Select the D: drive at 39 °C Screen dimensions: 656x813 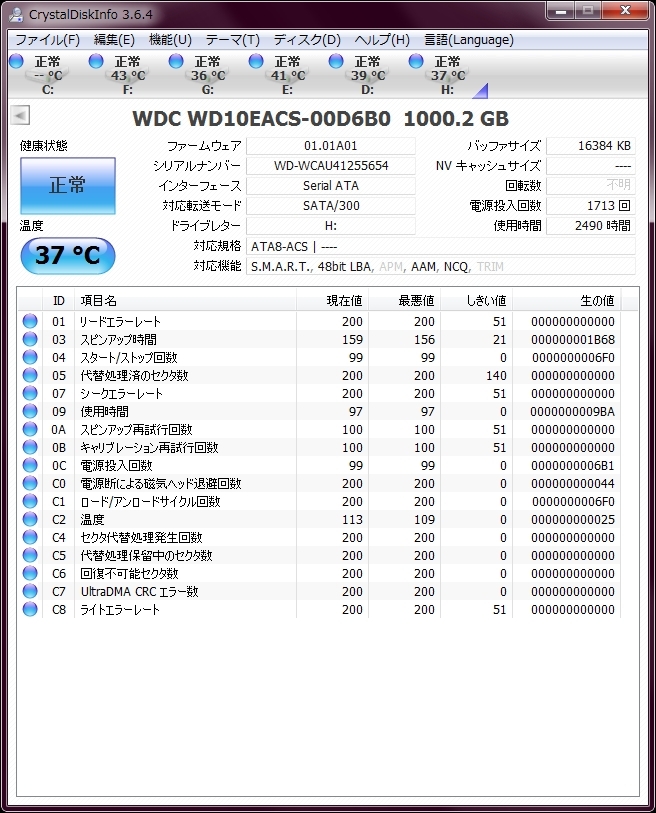pos(367,75)
